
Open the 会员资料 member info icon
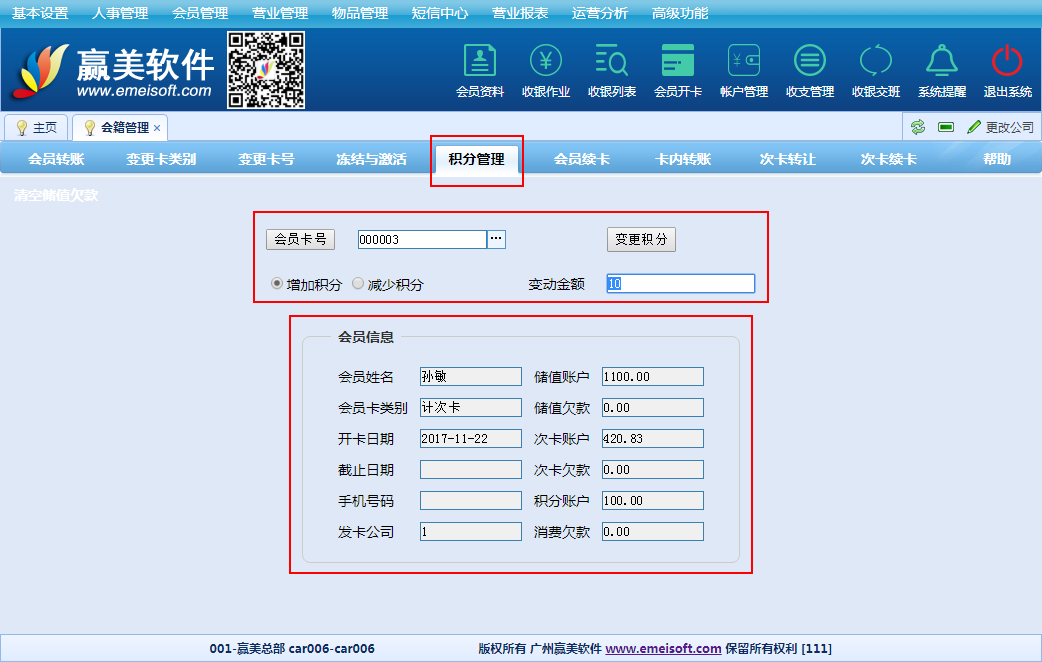[x=480, y=62]
